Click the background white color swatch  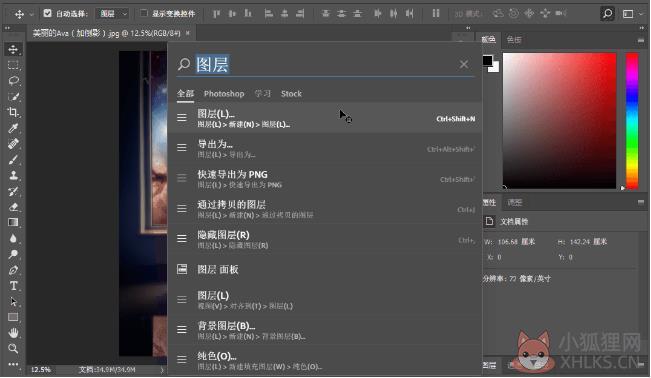click(495, 68)
